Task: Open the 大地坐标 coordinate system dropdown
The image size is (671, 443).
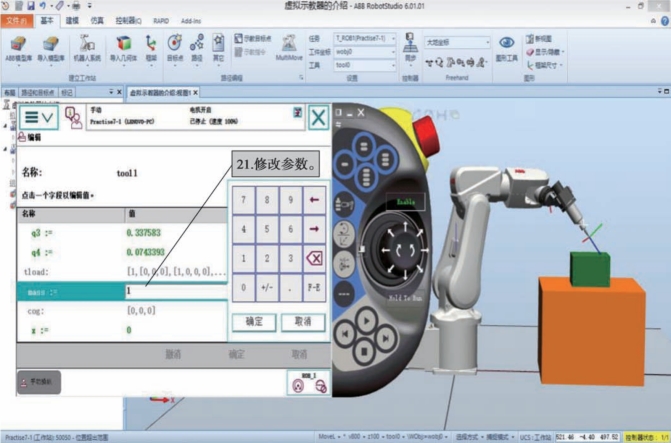Action: point(457,42)
